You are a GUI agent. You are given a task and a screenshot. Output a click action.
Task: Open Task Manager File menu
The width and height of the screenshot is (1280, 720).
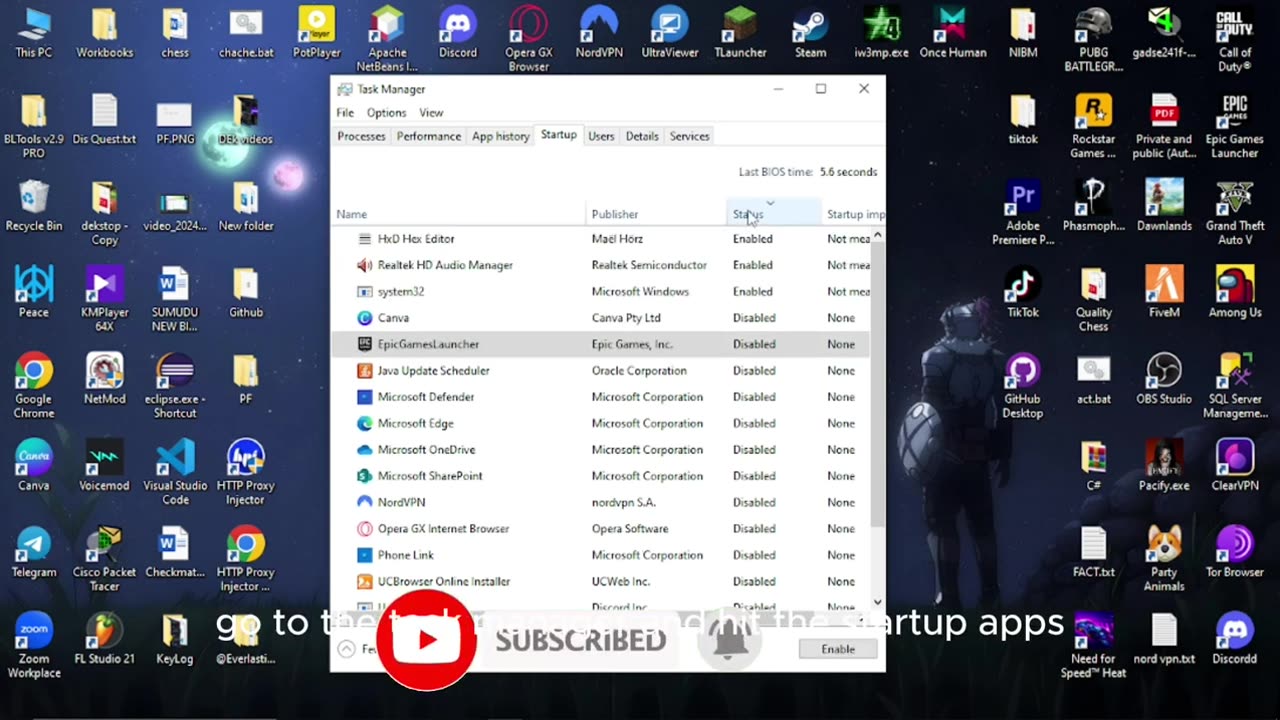[x=345, y=113]
